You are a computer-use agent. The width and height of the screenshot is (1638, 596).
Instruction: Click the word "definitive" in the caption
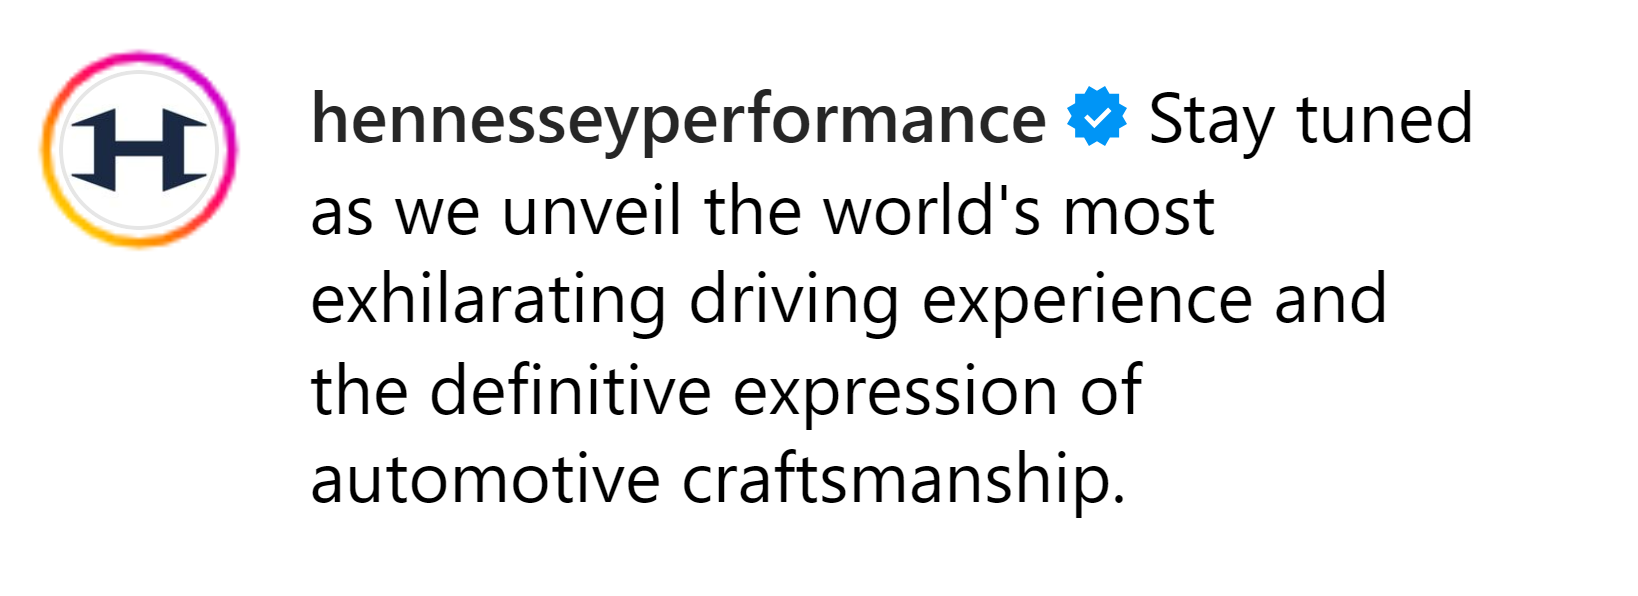click(x=570, y=391)
